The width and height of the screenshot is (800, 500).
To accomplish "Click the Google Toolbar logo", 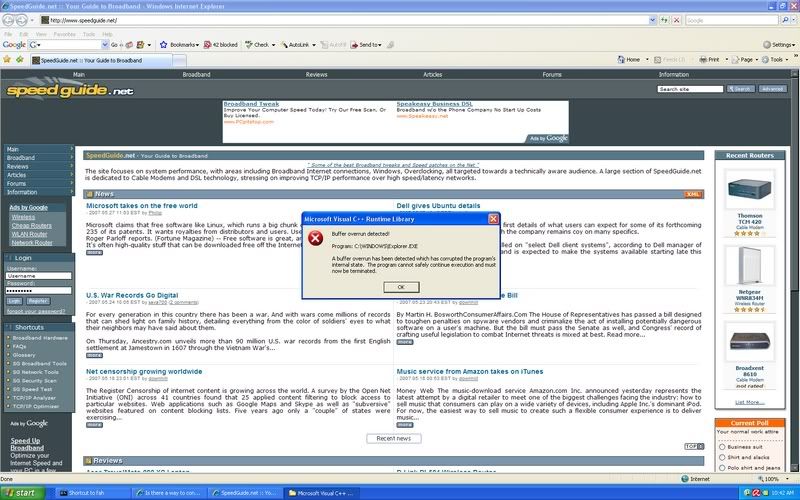I will tap(14, 45).
